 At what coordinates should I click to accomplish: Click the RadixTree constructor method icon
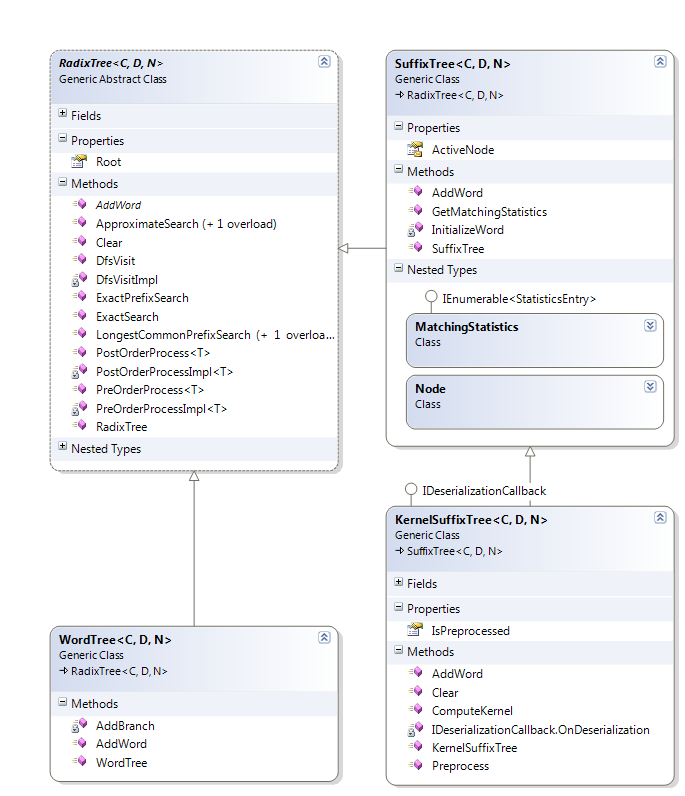(79, 425)
